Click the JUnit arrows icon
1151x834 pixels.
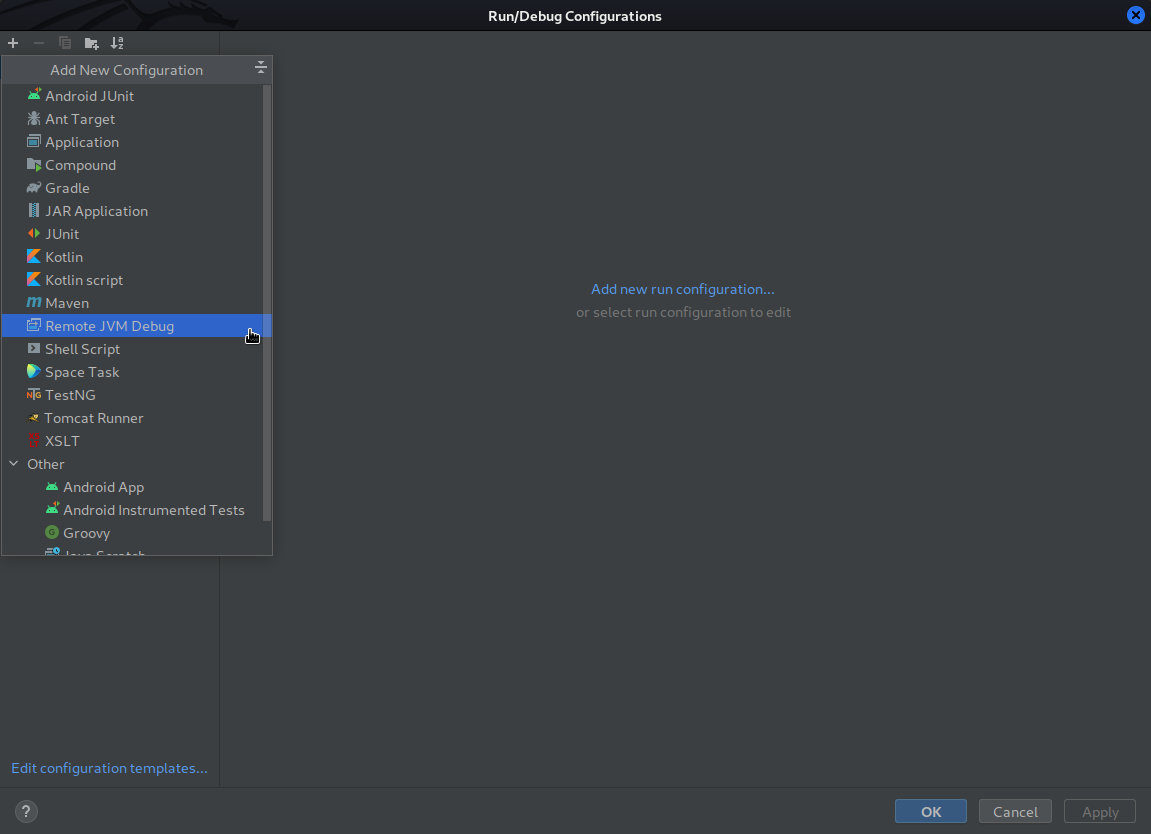34,233
